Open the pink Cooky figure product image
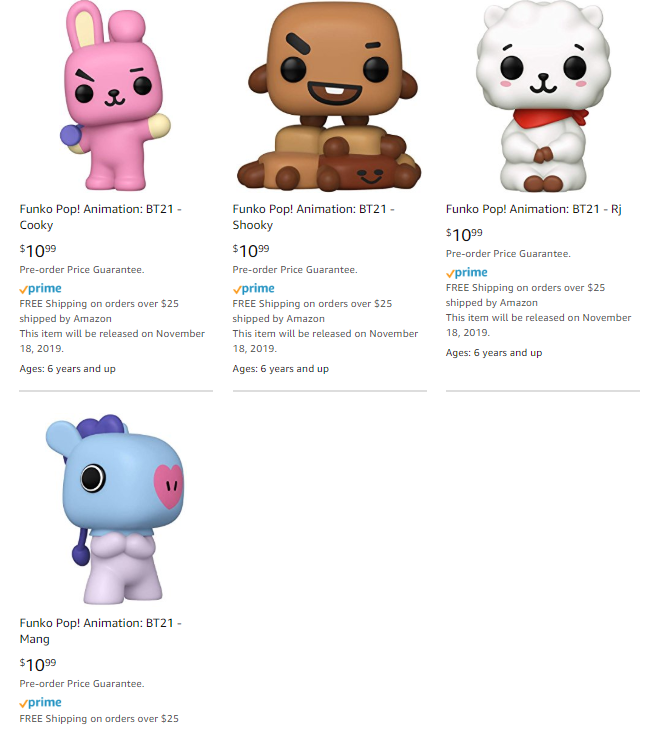The width and height of the screenshot is (649, 729). [115, 96]
